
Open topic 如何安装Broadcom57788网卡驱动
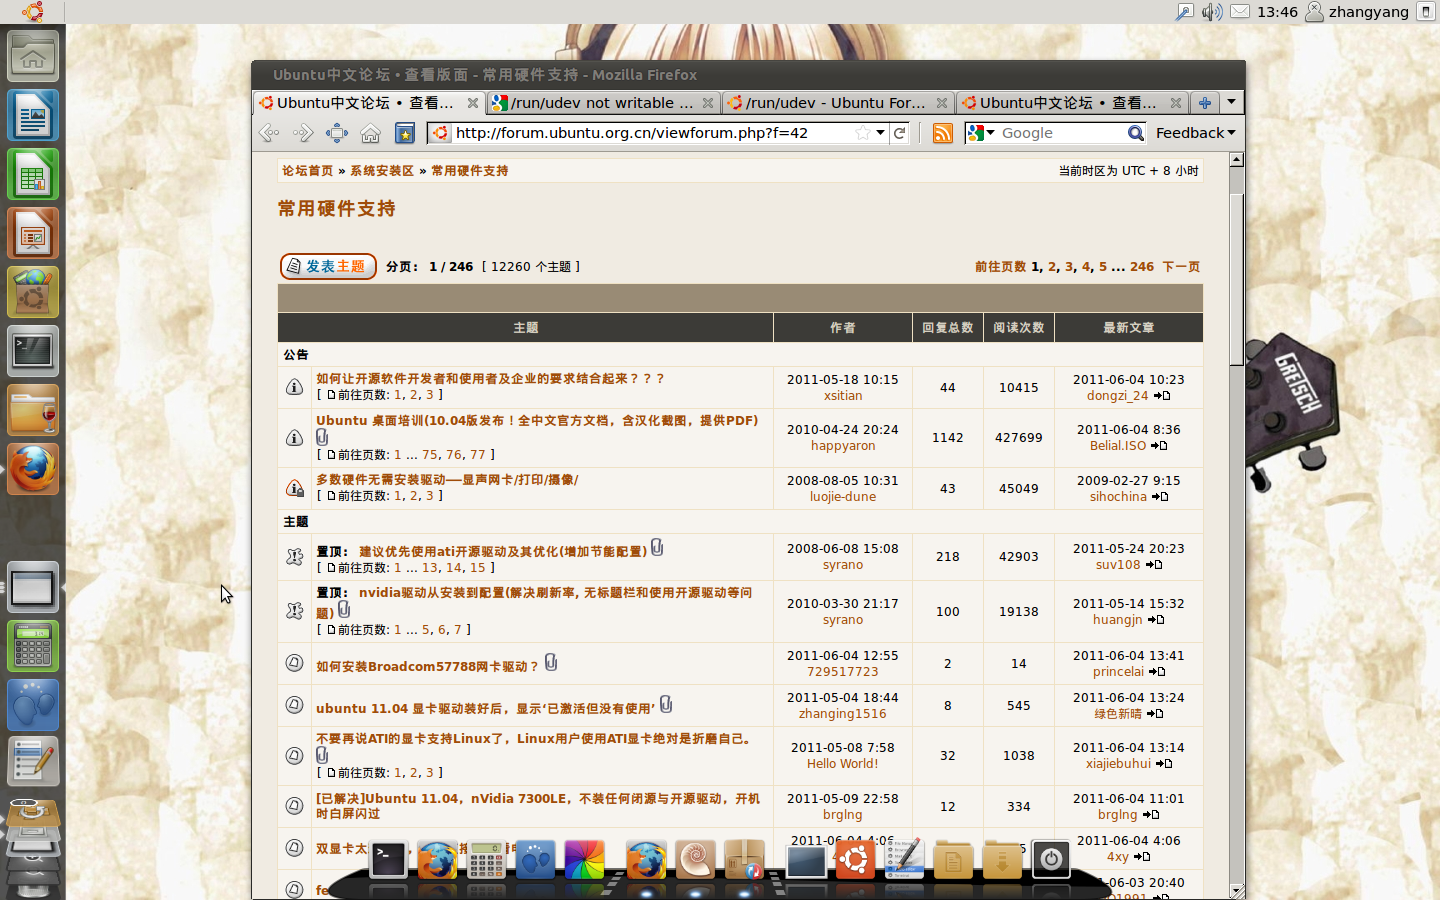(x=427, y=667)
